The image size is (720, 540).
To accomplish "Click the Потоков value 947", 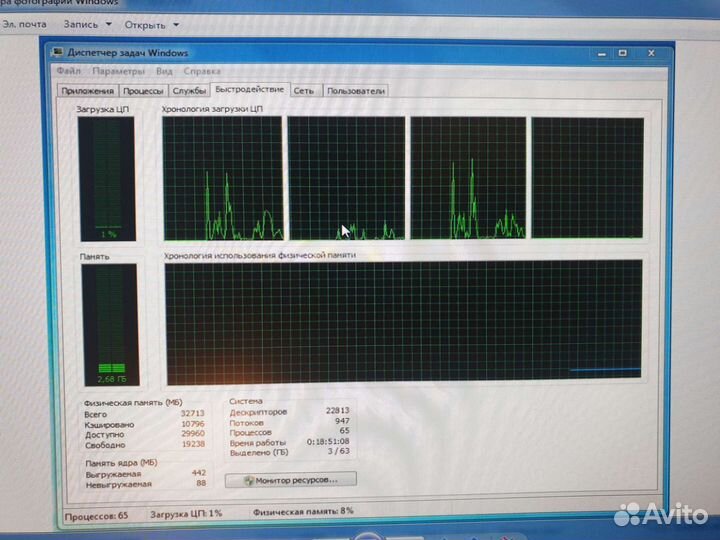I will (x=342, y=421).
